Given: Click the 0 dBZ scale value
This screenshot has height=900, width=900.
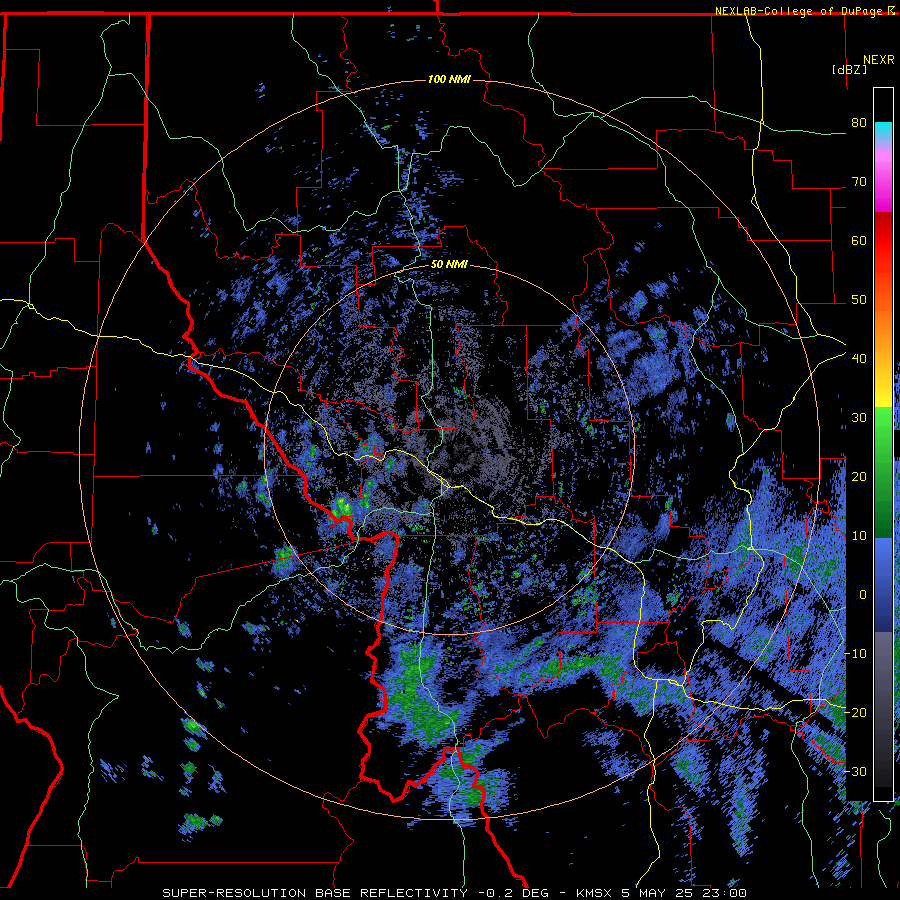Looking at the screenshot, I should [863, 595].
